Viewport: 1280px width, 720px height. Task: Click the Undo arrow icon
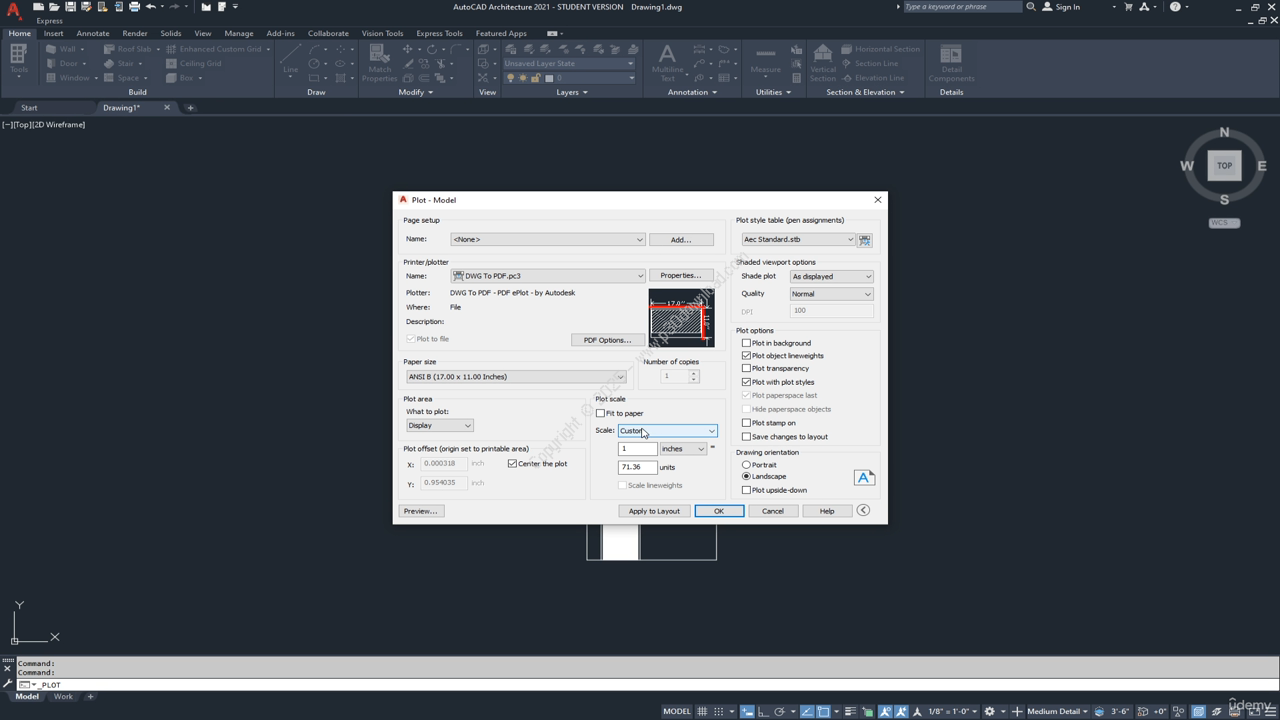pyautogui.click(x=151, y=7)
